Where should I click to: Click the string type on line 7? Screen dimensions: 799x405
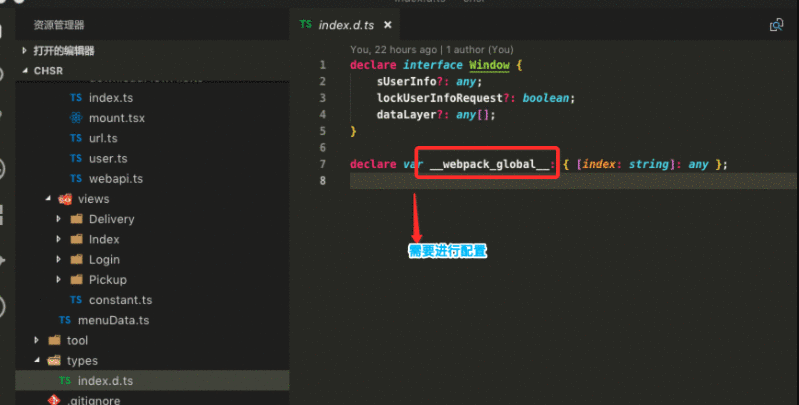point(648,164)
